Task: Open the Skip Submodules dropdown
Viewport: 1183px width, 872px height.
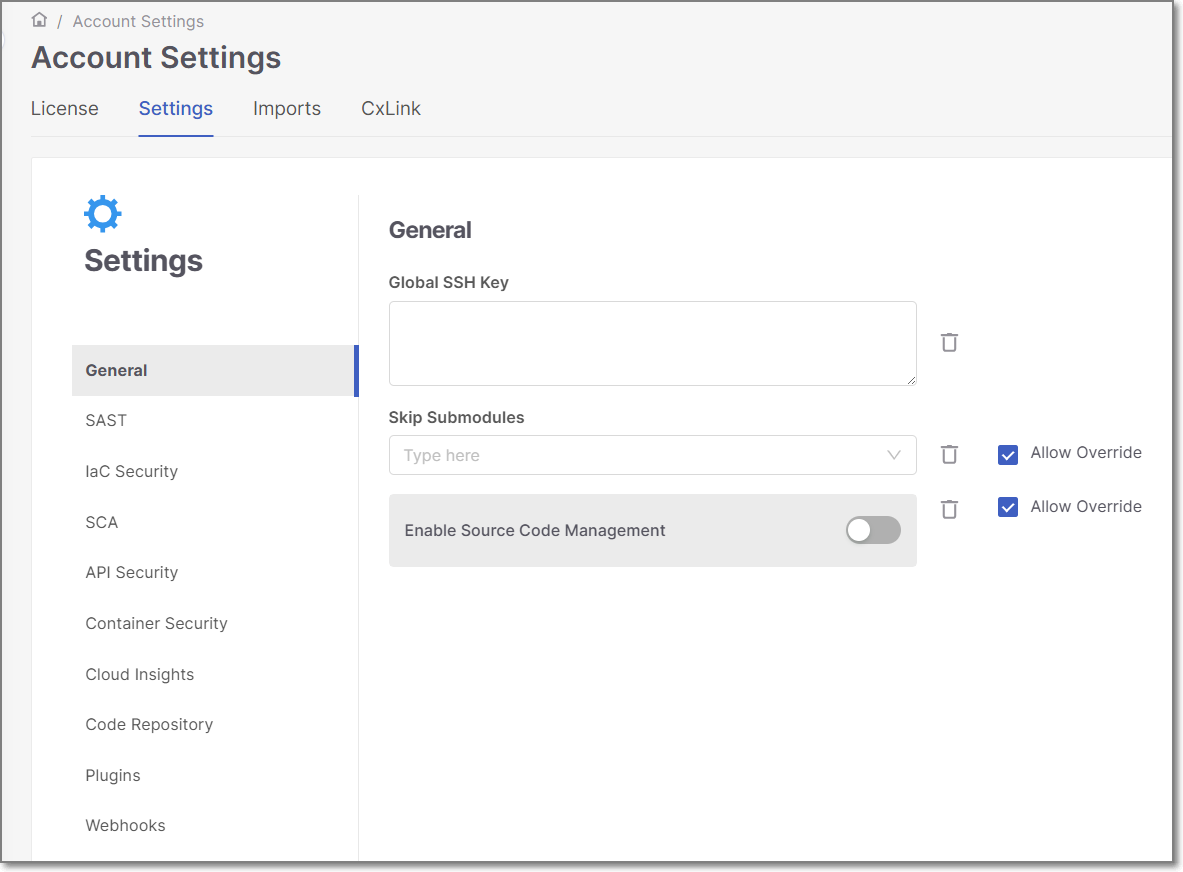Action: pyautogui.click(x=893, y=455)
